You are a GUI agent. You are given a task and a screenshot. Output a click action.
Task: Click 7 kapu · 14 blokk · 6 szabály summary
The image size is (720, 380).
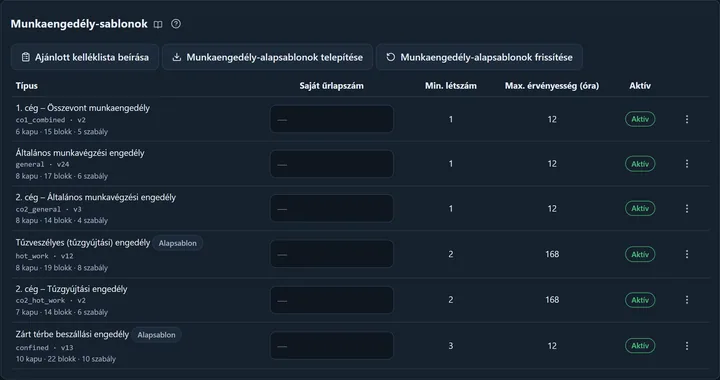[x=62, y=313]
